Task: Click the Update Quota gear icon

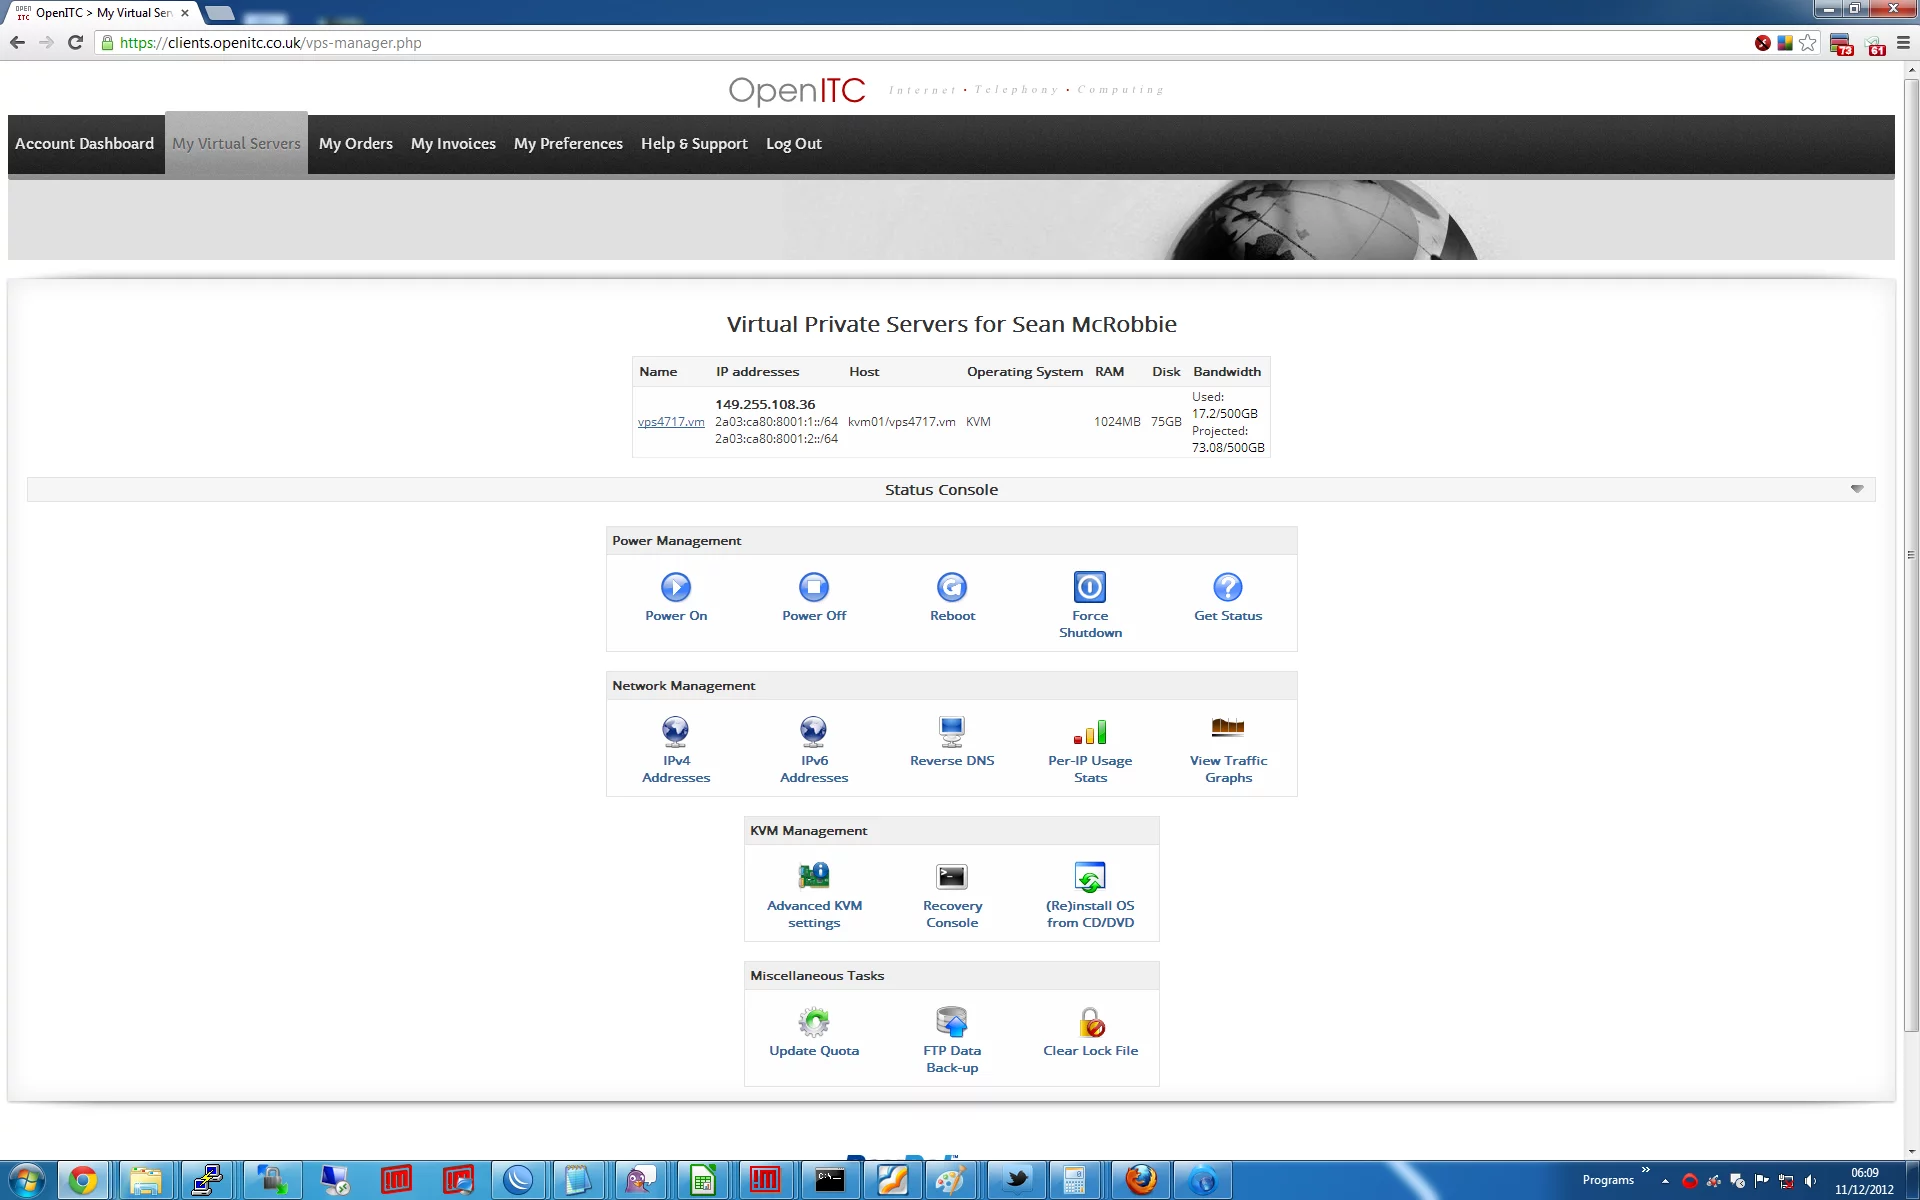Action: [x=814, y=1022]
